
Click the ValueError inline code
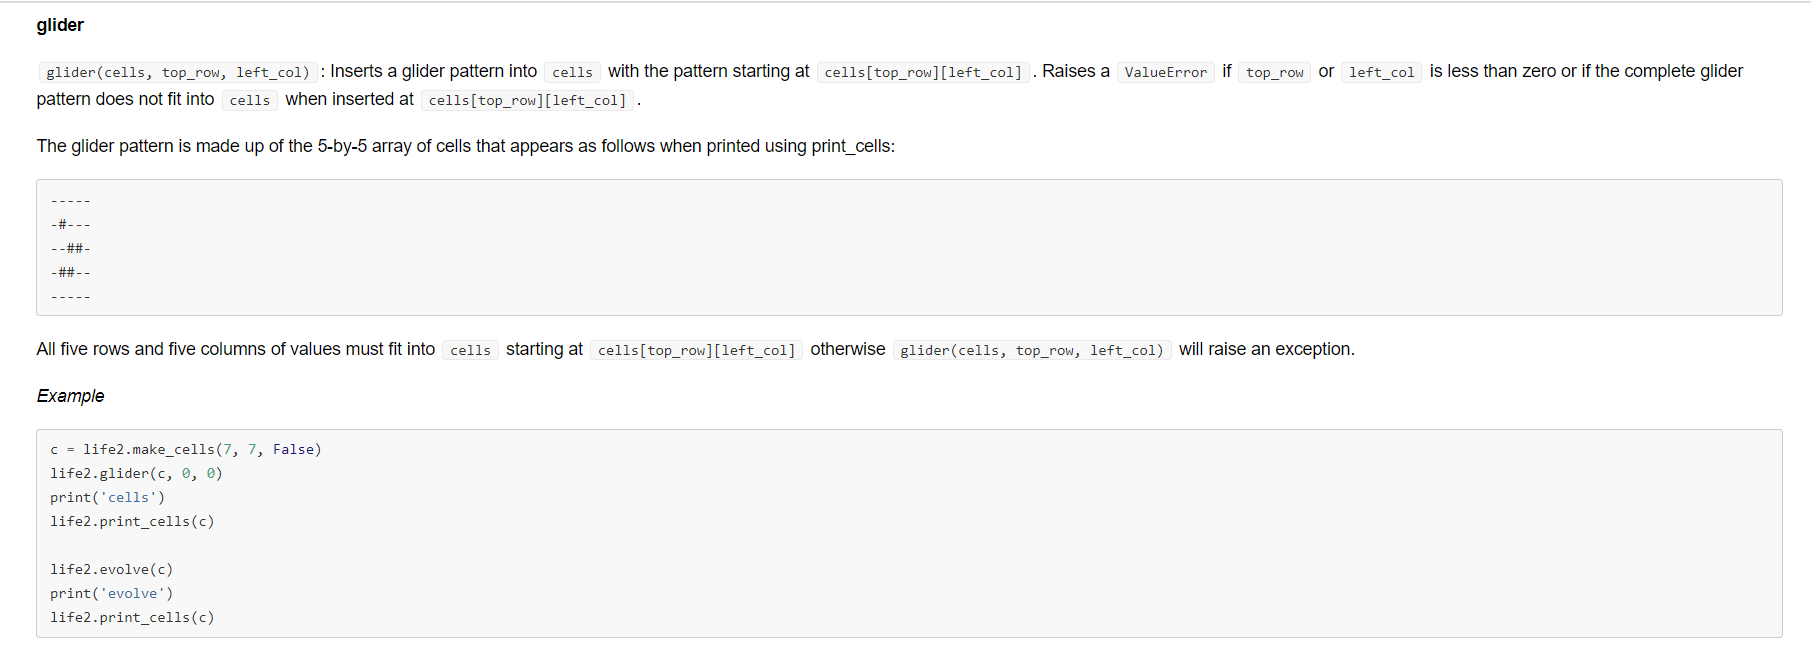(x=1165, y=72)
